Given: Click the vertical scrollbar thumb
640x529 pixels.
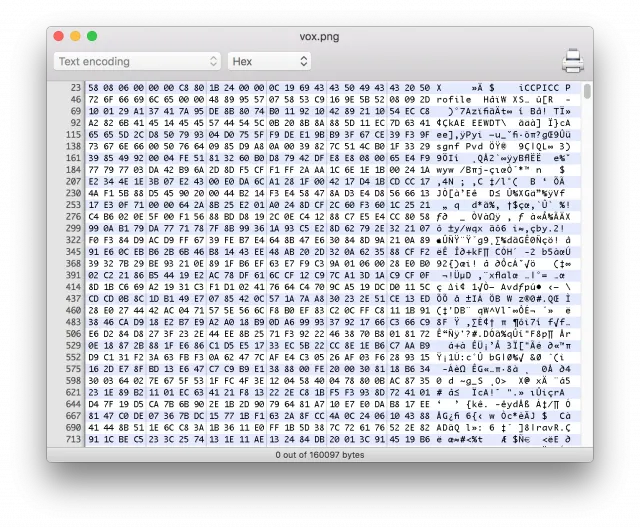Looking at the screenshot, I should point(587,91).
